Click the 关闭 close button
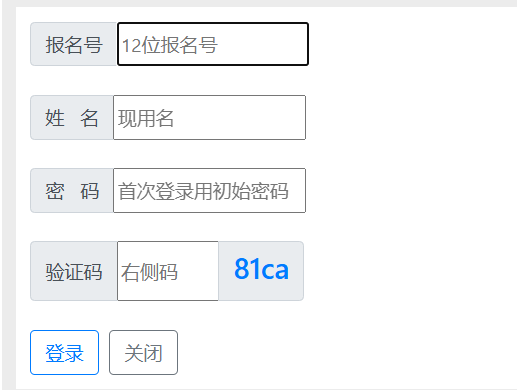The width and height of the screenshot is (517, 390). pos(143,352)
